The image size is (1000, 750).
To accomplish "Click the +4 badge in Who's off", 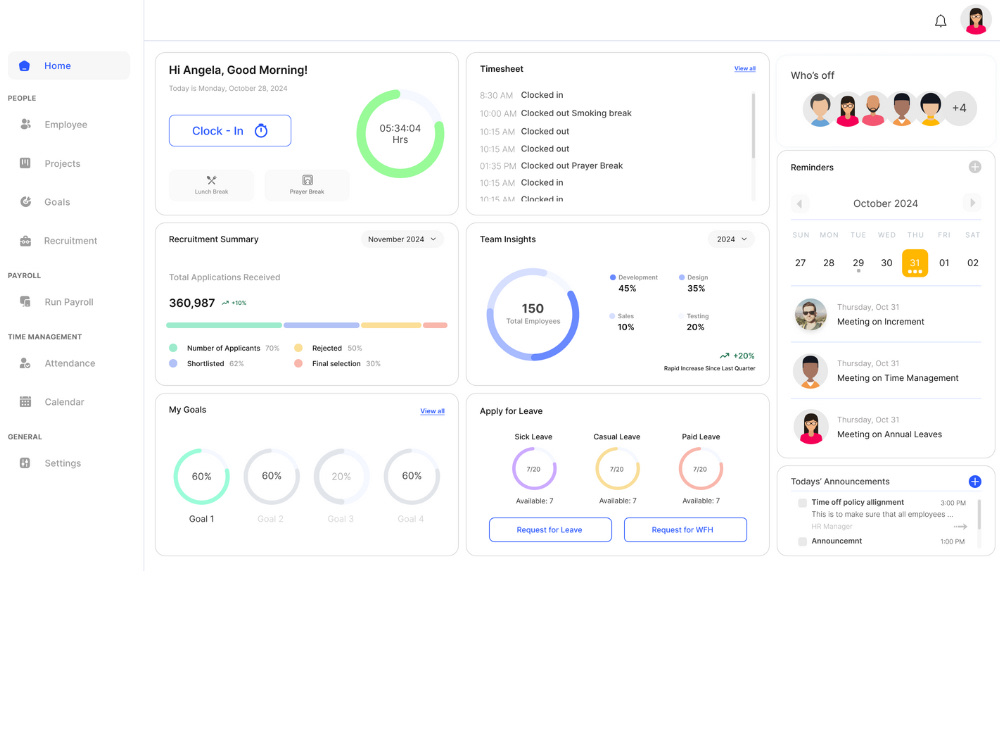I will click(x=959, y=108).
